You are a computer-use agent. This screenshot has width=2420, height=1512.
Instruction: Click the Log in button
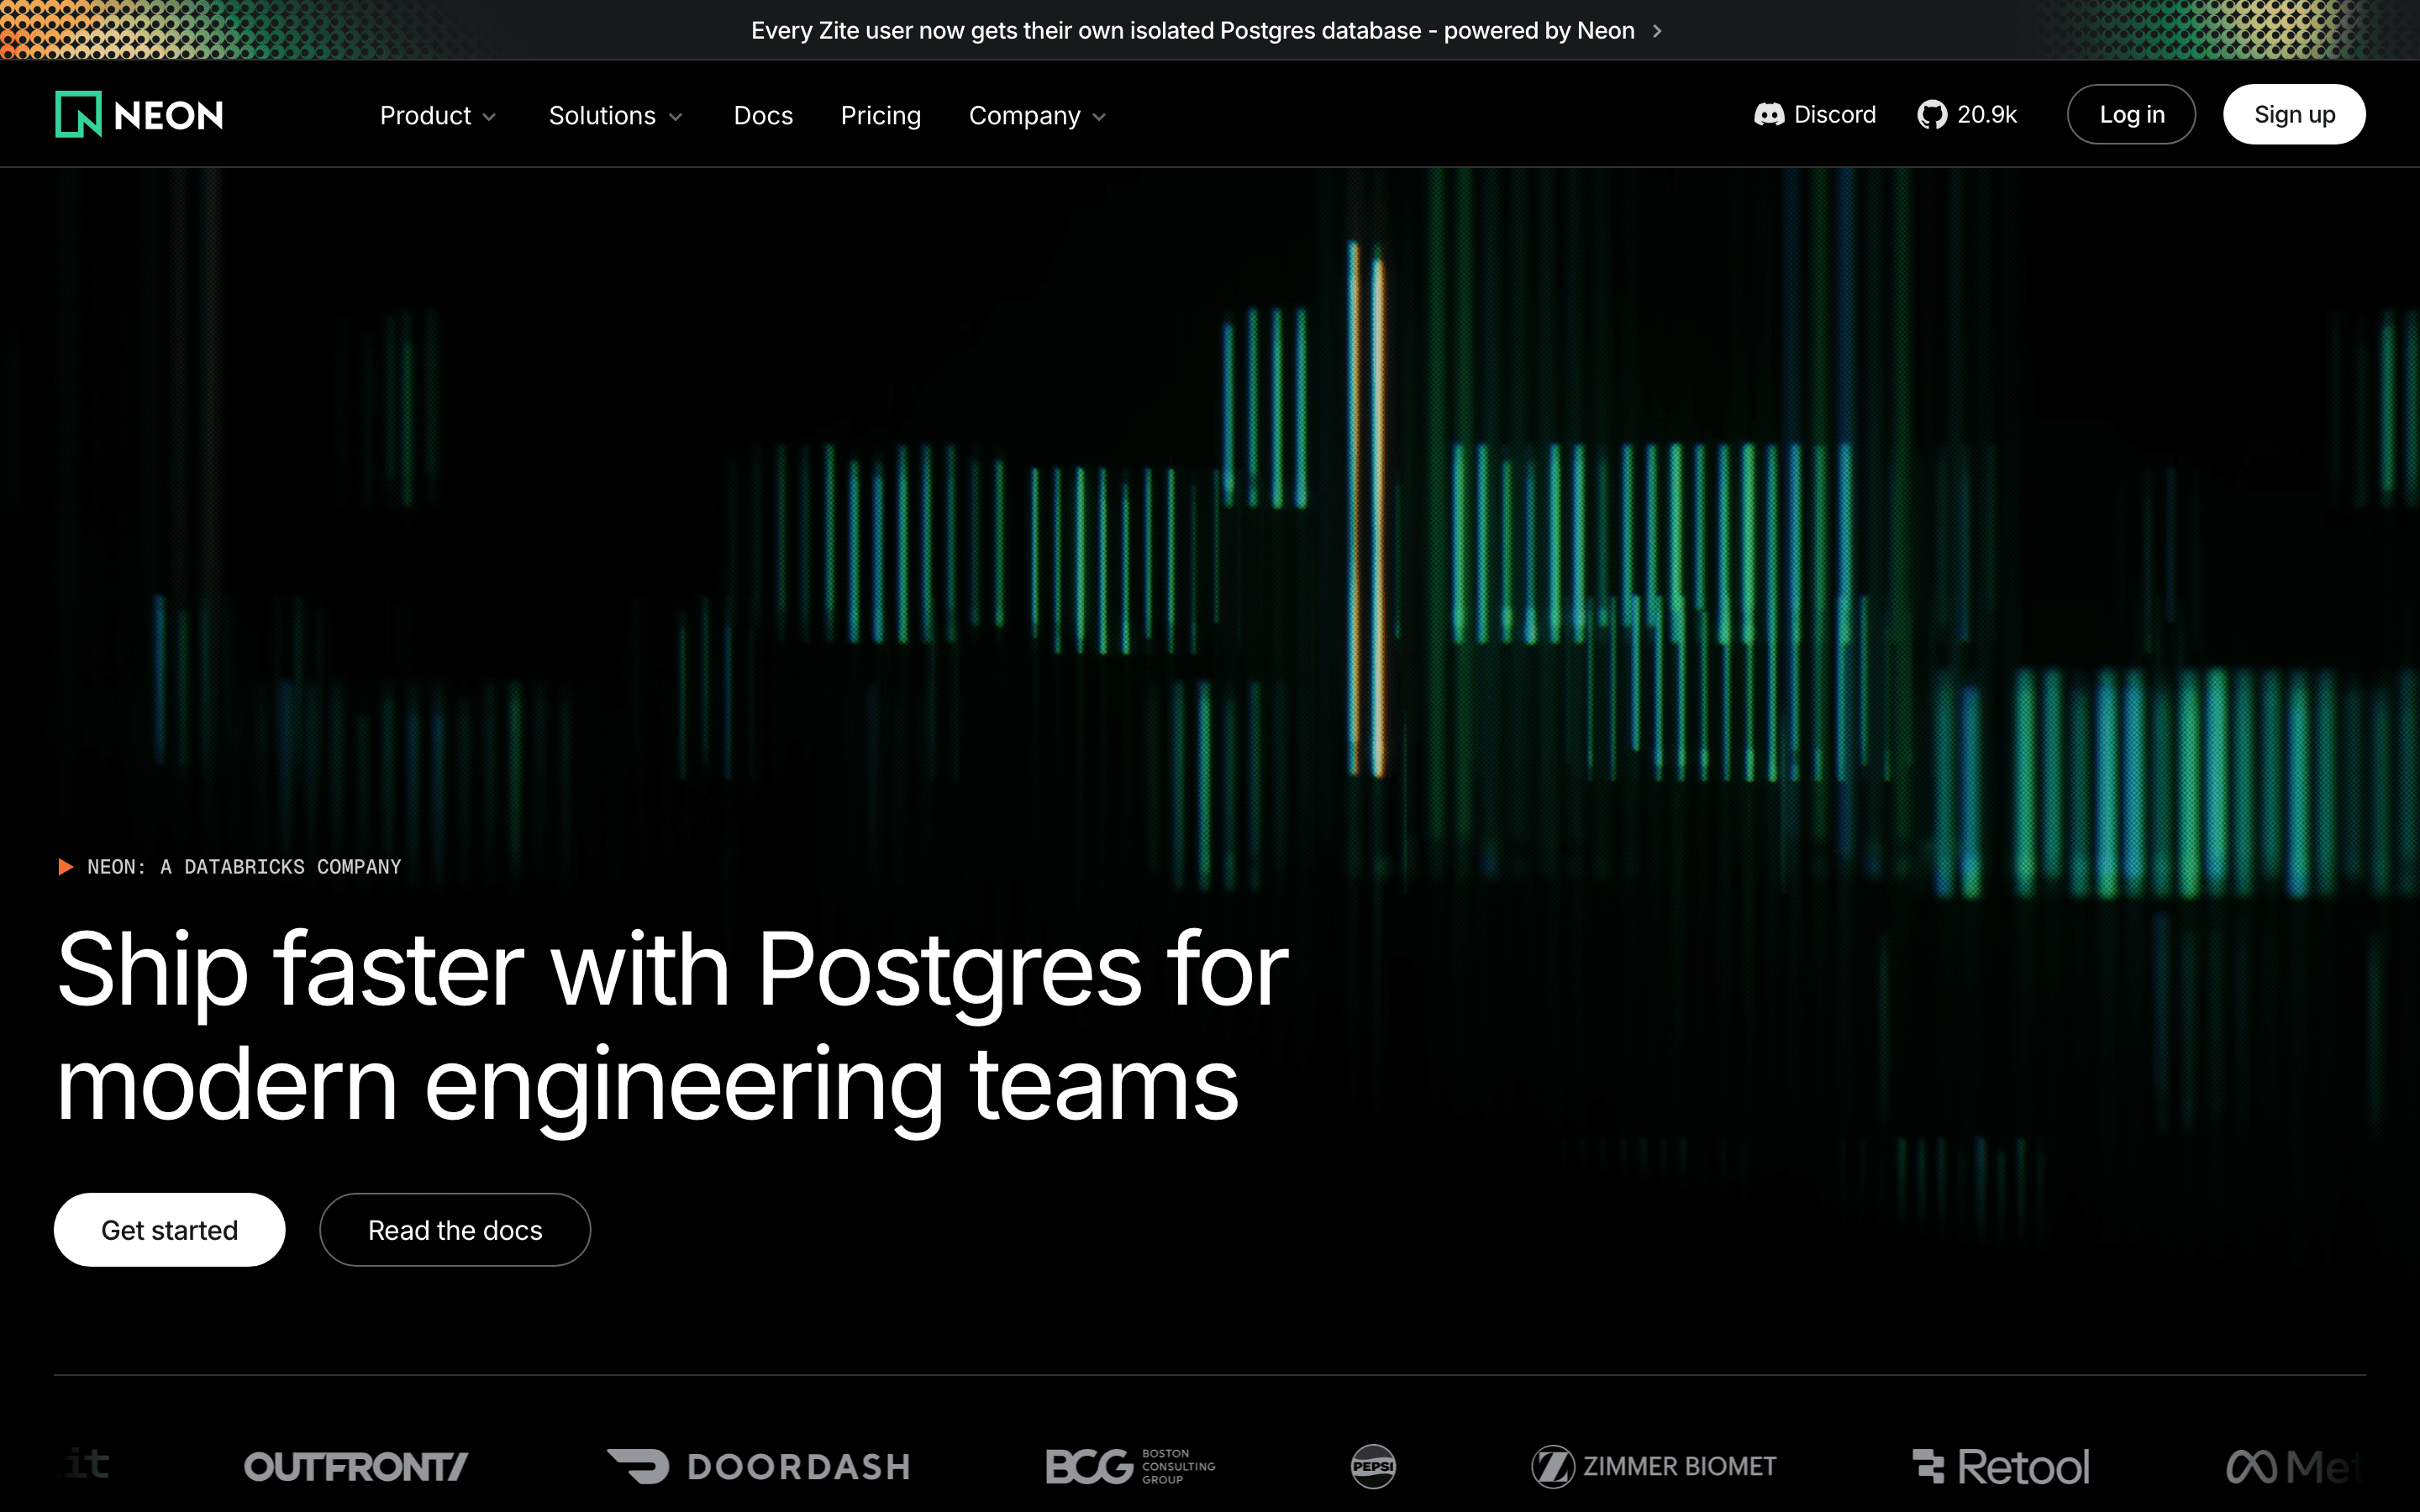tap(2131, 115)
